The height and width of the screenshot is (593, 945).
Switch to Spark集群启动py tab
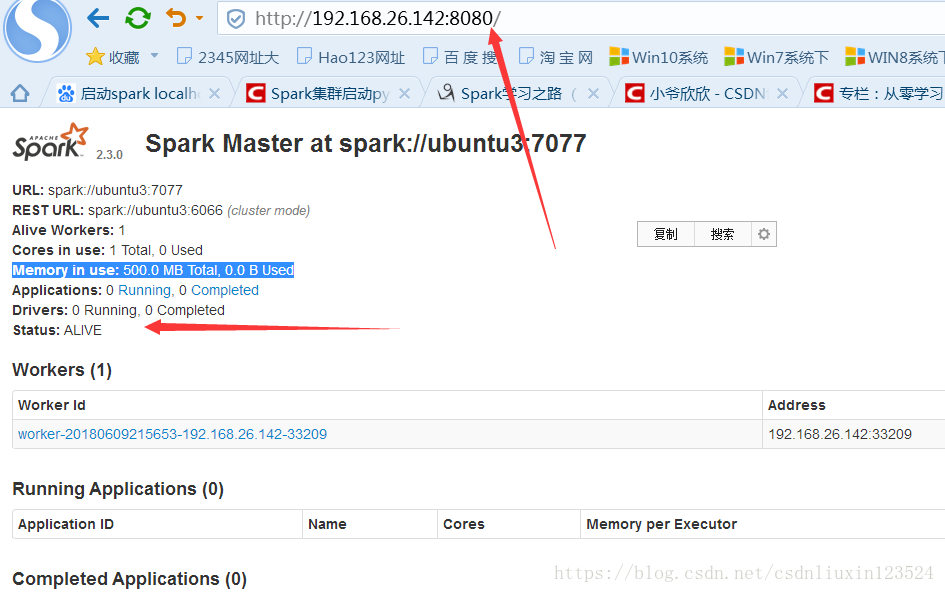(x=318, y=93)
